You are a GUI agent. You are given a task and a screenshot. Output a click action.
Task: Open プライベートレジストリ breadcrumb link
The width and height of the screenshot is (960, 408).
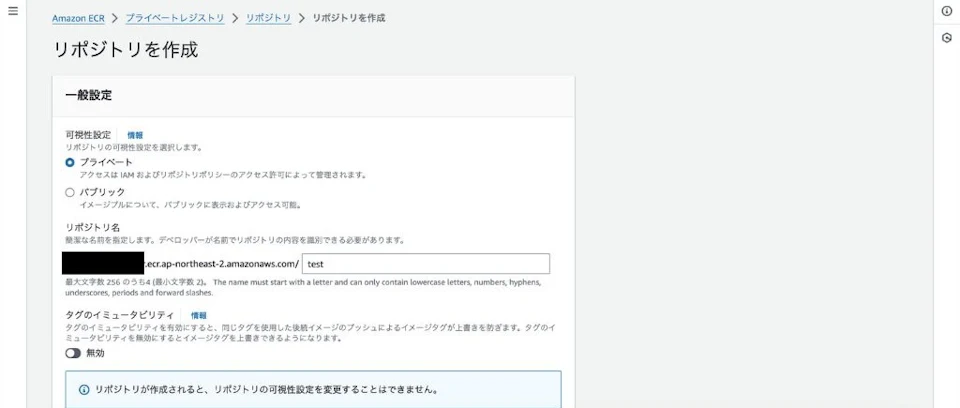point(175,18)
